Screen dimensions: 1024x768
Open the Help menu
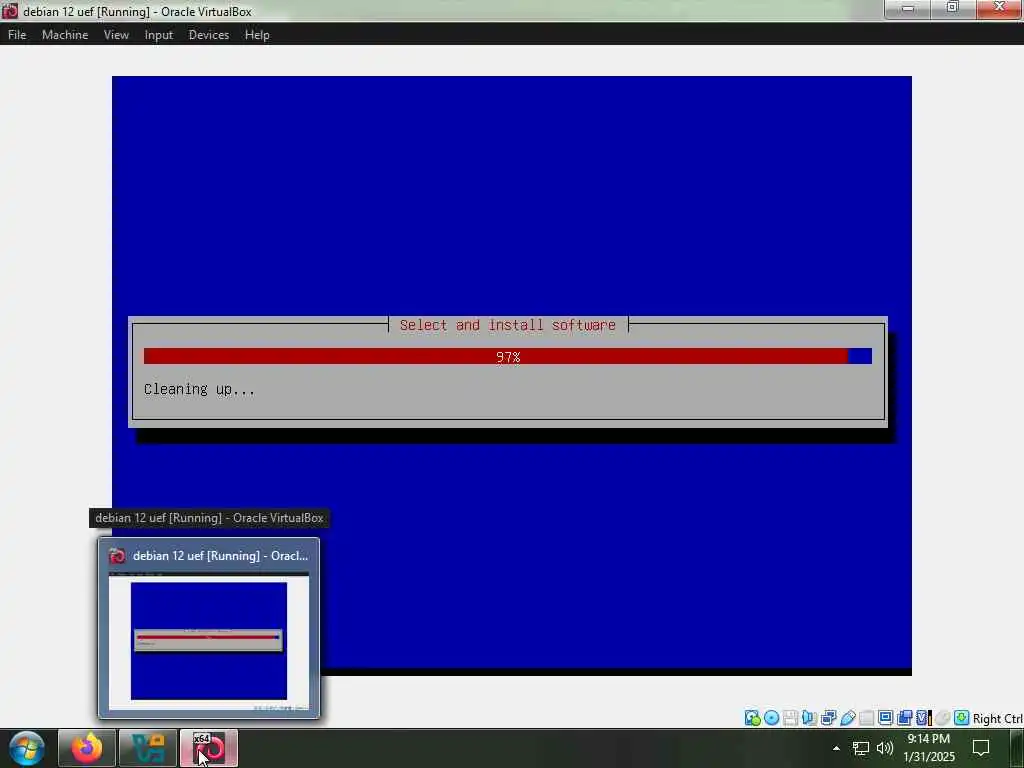click(x=257, y=35)
